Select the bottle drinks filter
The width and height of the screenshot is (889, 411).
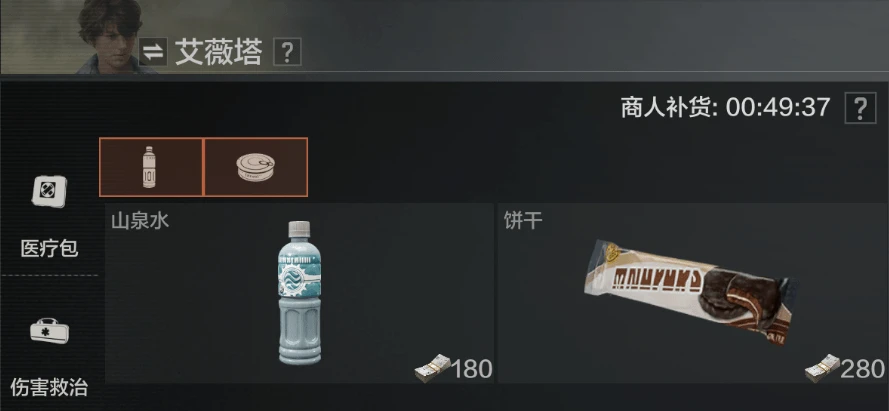tap(151, 167)
